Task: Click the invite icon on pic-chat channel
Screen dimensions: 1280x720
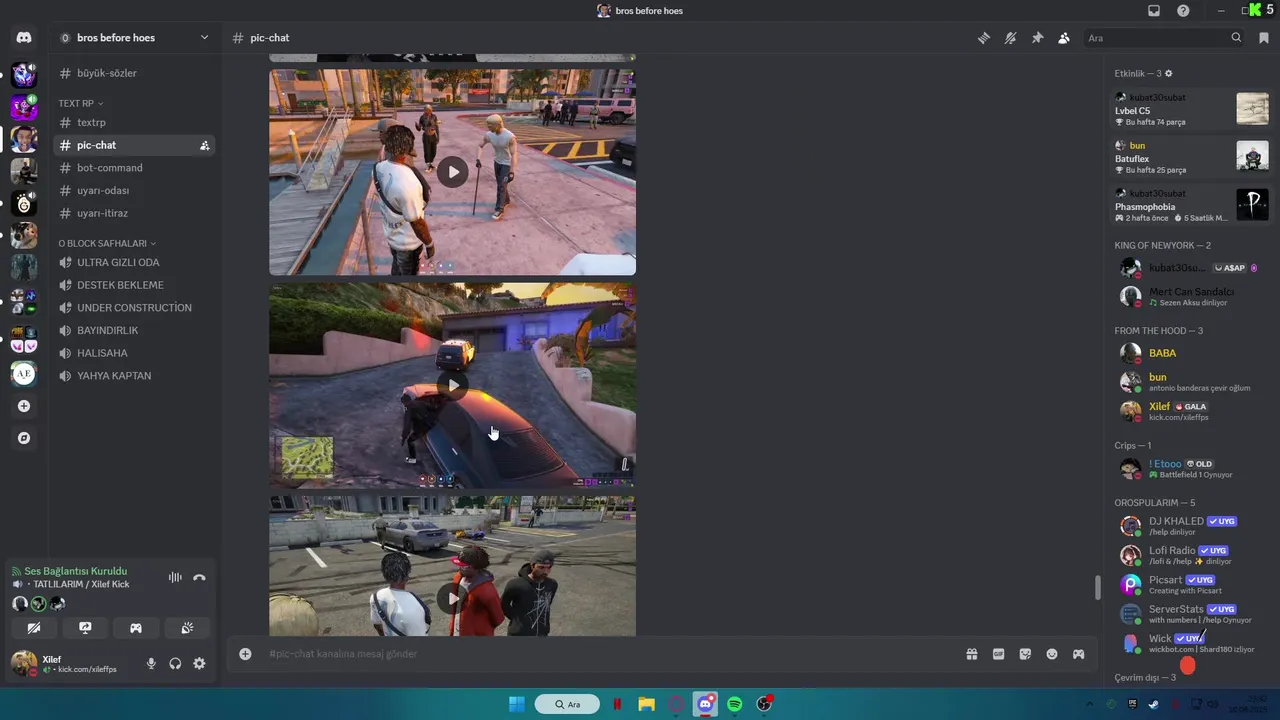Action: (x=204, y=145)
